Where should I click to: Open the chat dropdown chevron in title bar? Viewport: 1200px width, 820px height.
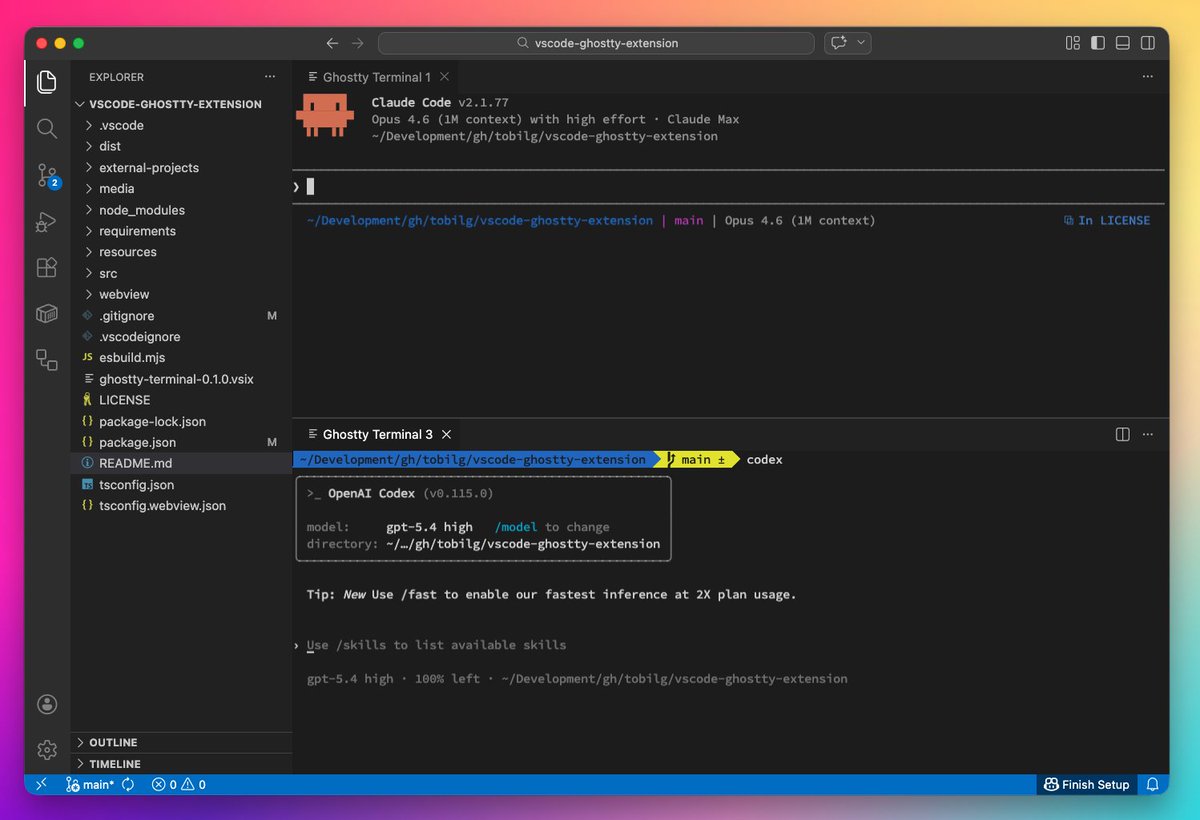[x=861, y=43]
